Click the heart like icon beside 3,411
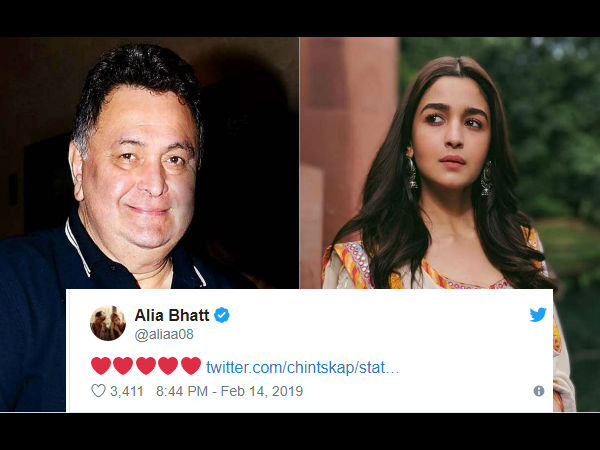 tap(98, 391)
